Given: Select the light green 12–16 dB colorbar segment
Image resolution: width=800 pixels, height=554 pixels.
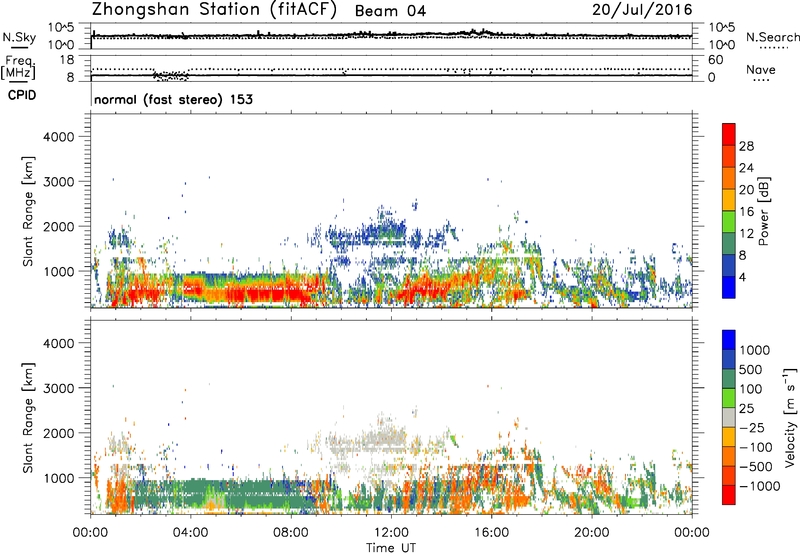Looking at the screenshot, I should click(x=729, y=222).
